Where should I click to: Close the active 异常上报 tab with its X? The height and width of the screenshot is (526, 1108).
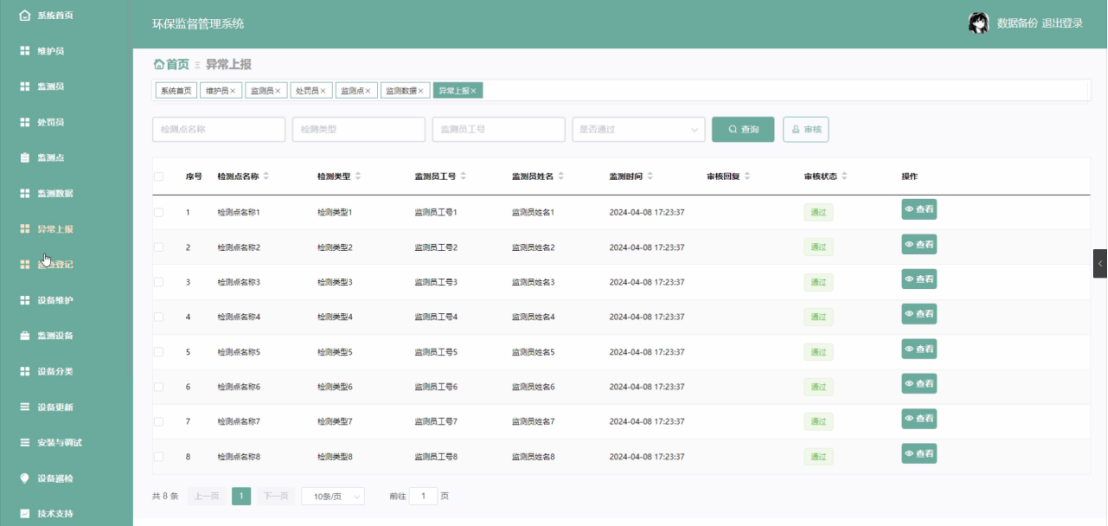473,90
